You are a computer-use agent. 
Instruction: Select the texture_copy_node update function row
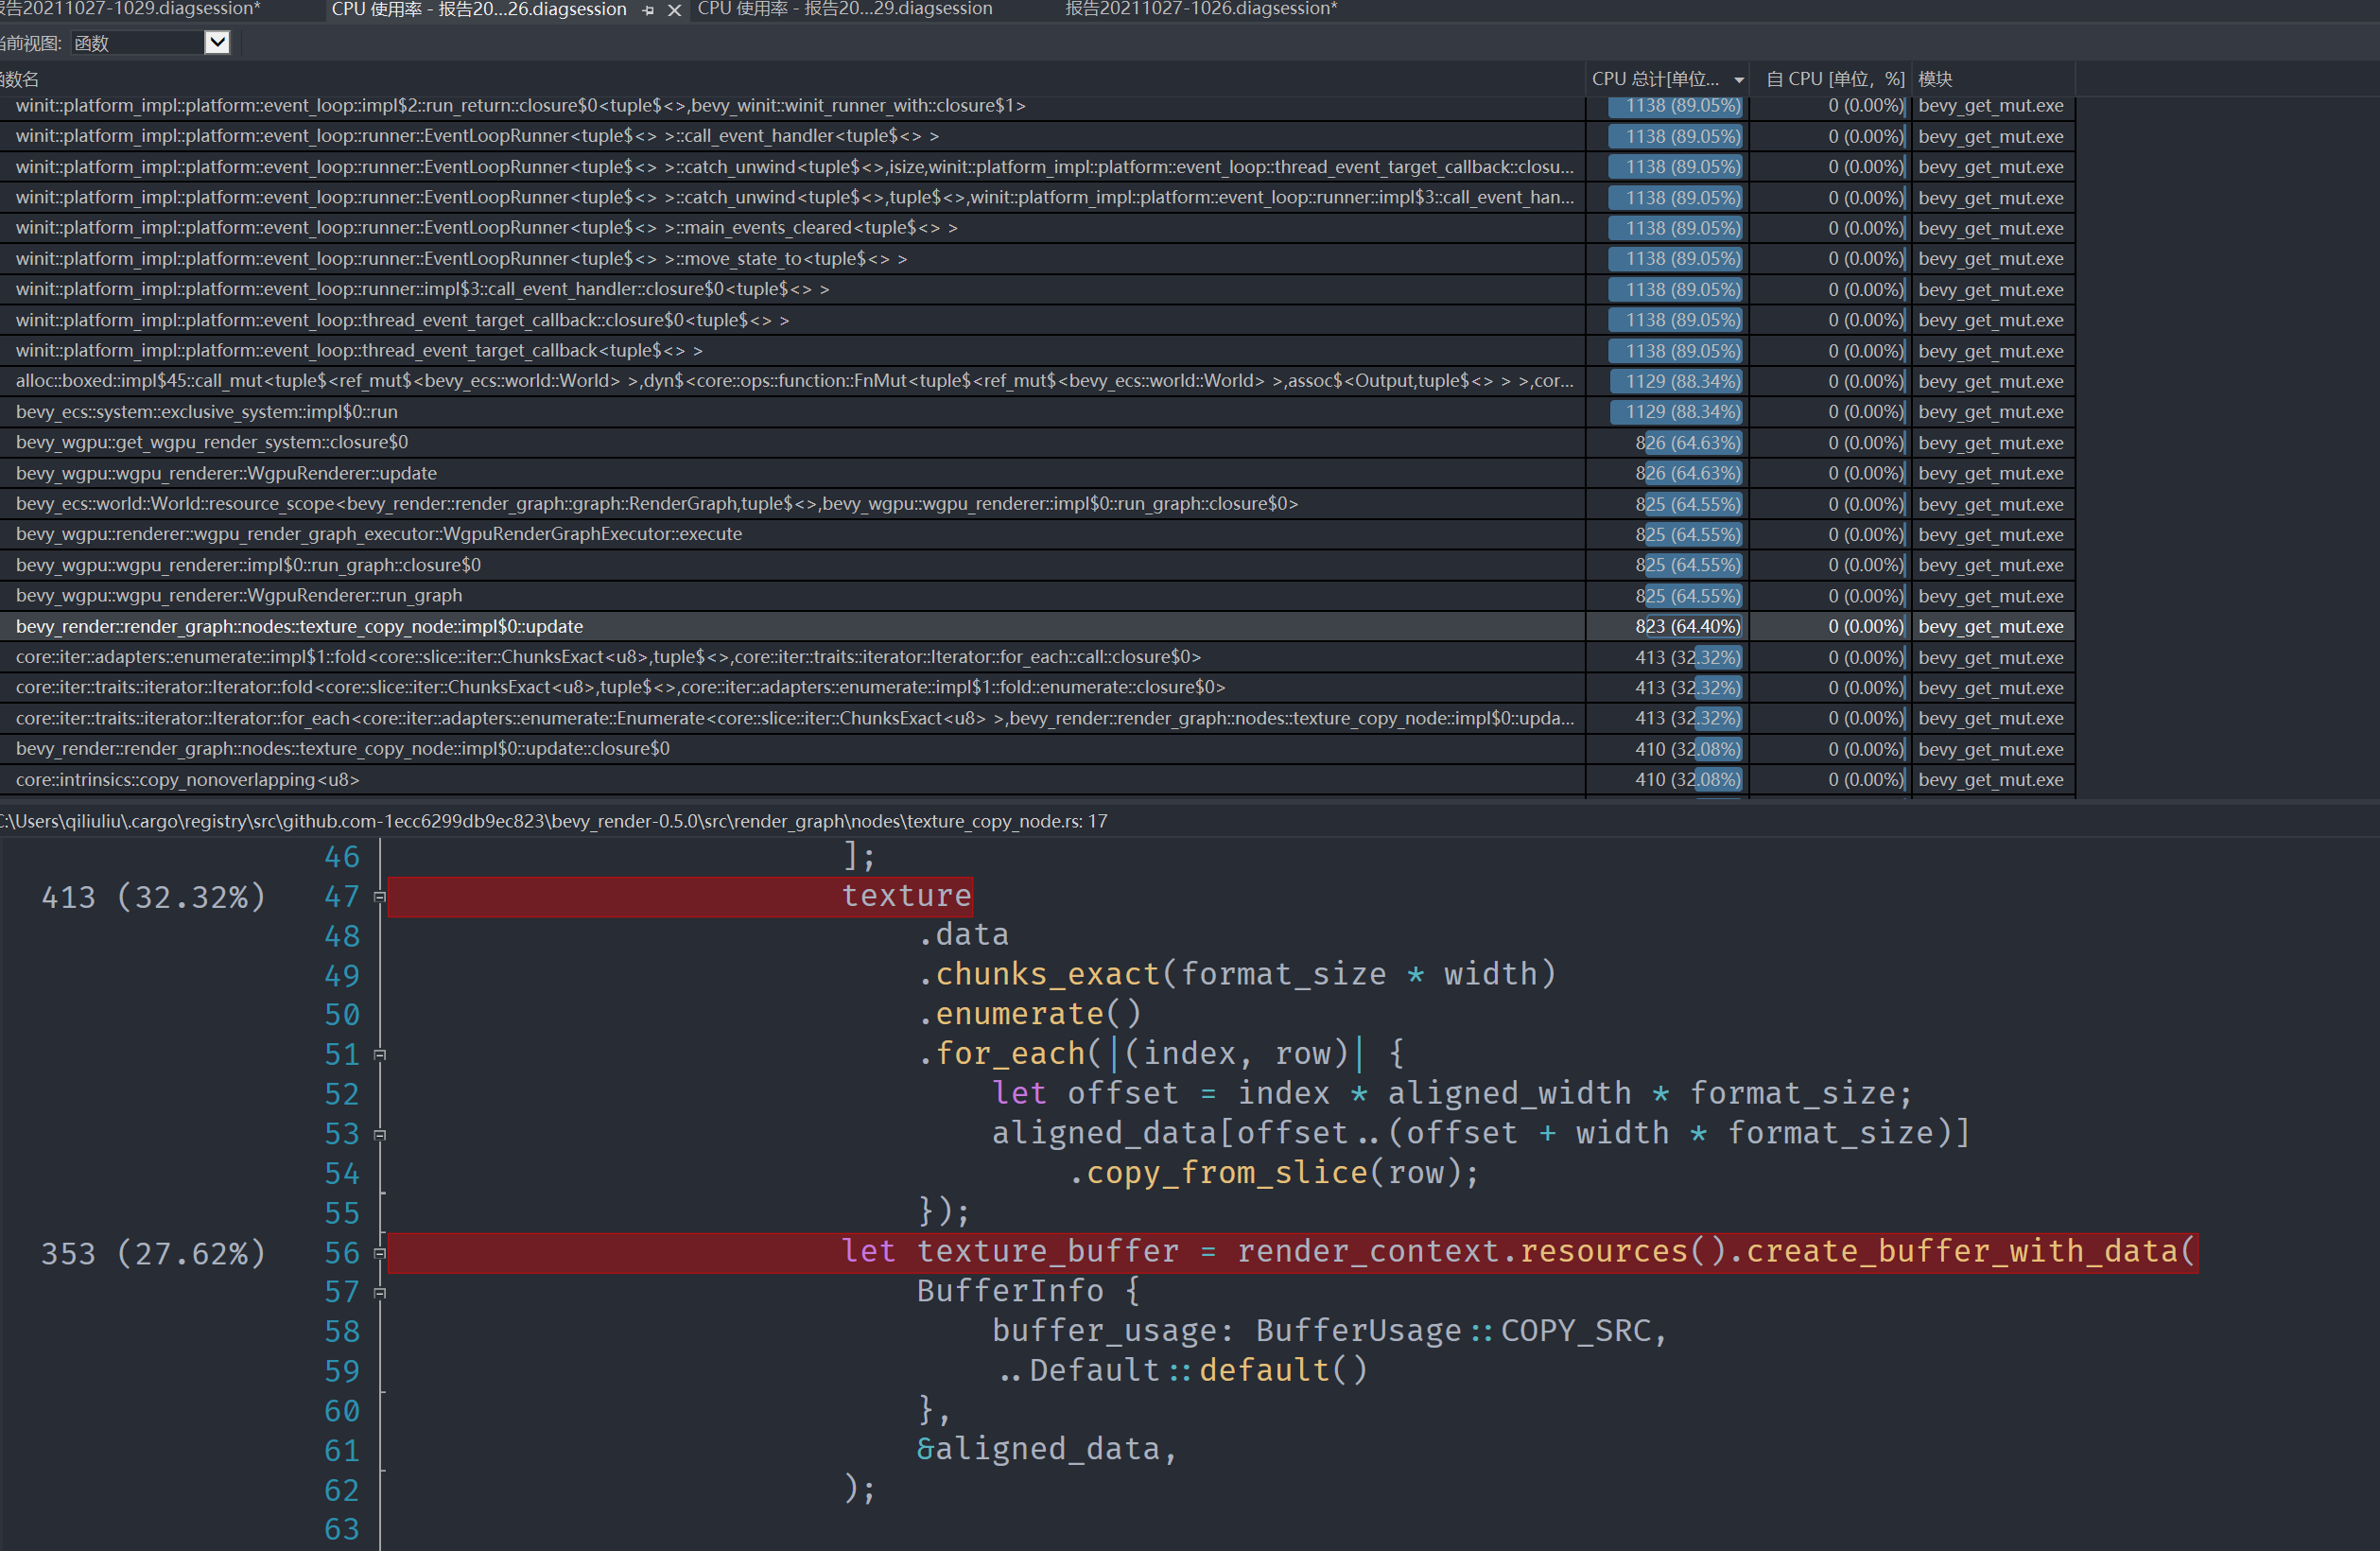pyautogui.click(x=298, y=626)
